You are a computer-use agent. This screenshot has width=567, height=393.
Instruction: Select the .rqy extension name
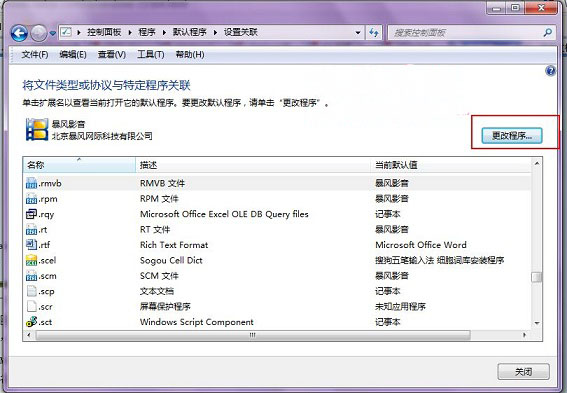(46, 214)
